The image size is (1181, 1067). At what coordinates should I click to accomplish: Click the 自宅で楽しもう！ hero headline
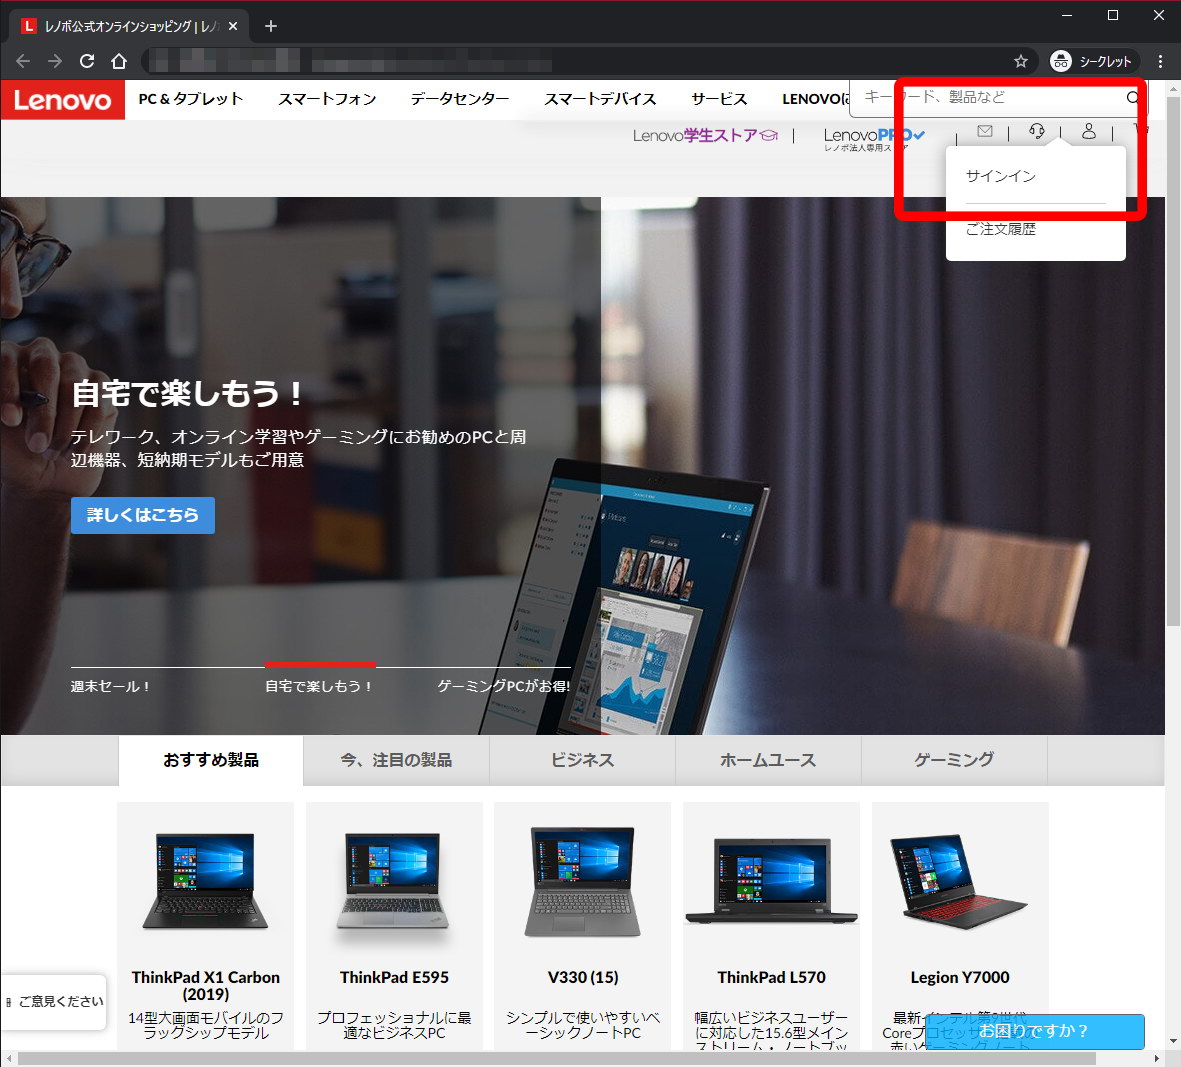click(188, 393)
